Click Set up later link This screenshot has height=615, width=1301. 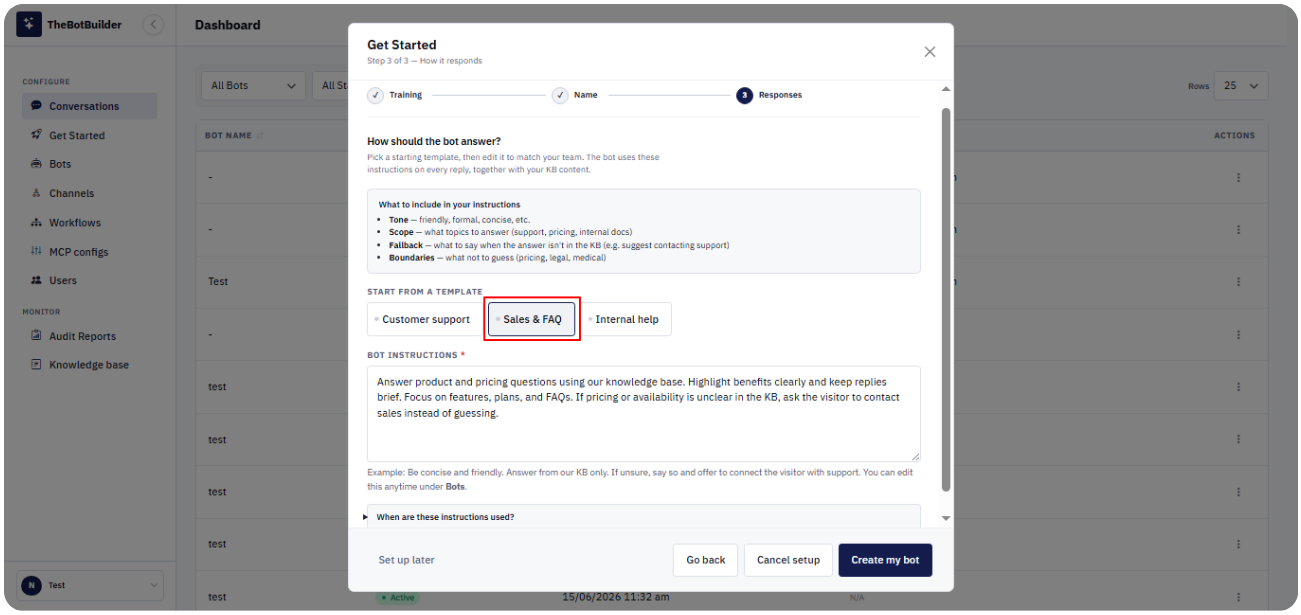tap(406, 560)
